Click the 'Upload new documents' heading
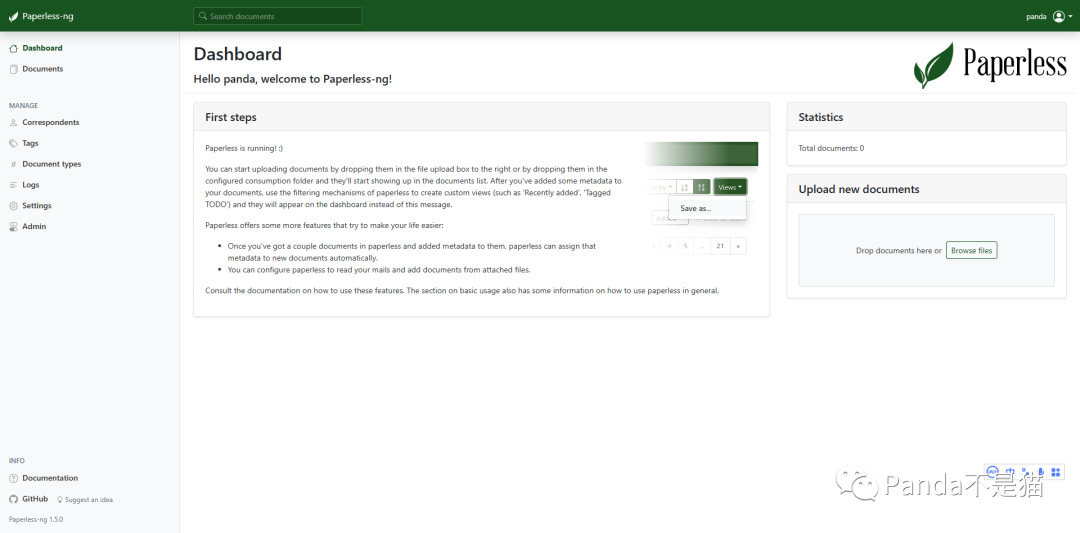Image resolution: width=1080 pixels, height=533 pixels. tap(859, 189)
